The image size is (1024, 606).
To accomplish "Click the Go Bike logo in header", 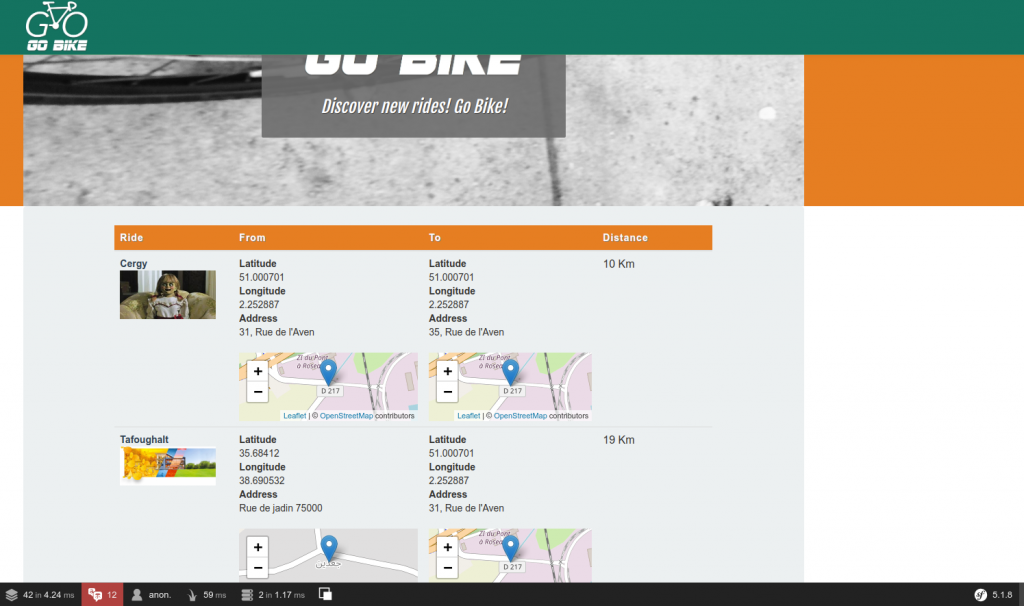I will [56, 27].
